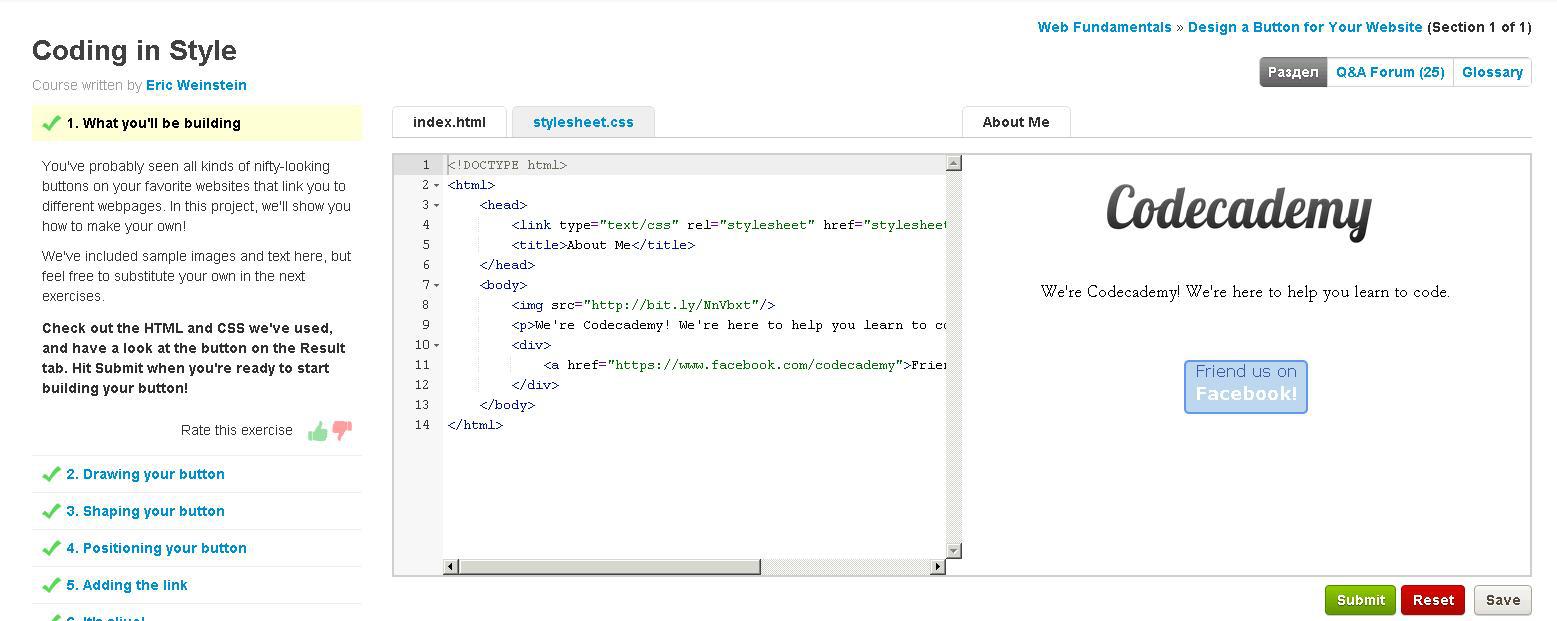Open the Glossary tab

[x=1492, y=72]
